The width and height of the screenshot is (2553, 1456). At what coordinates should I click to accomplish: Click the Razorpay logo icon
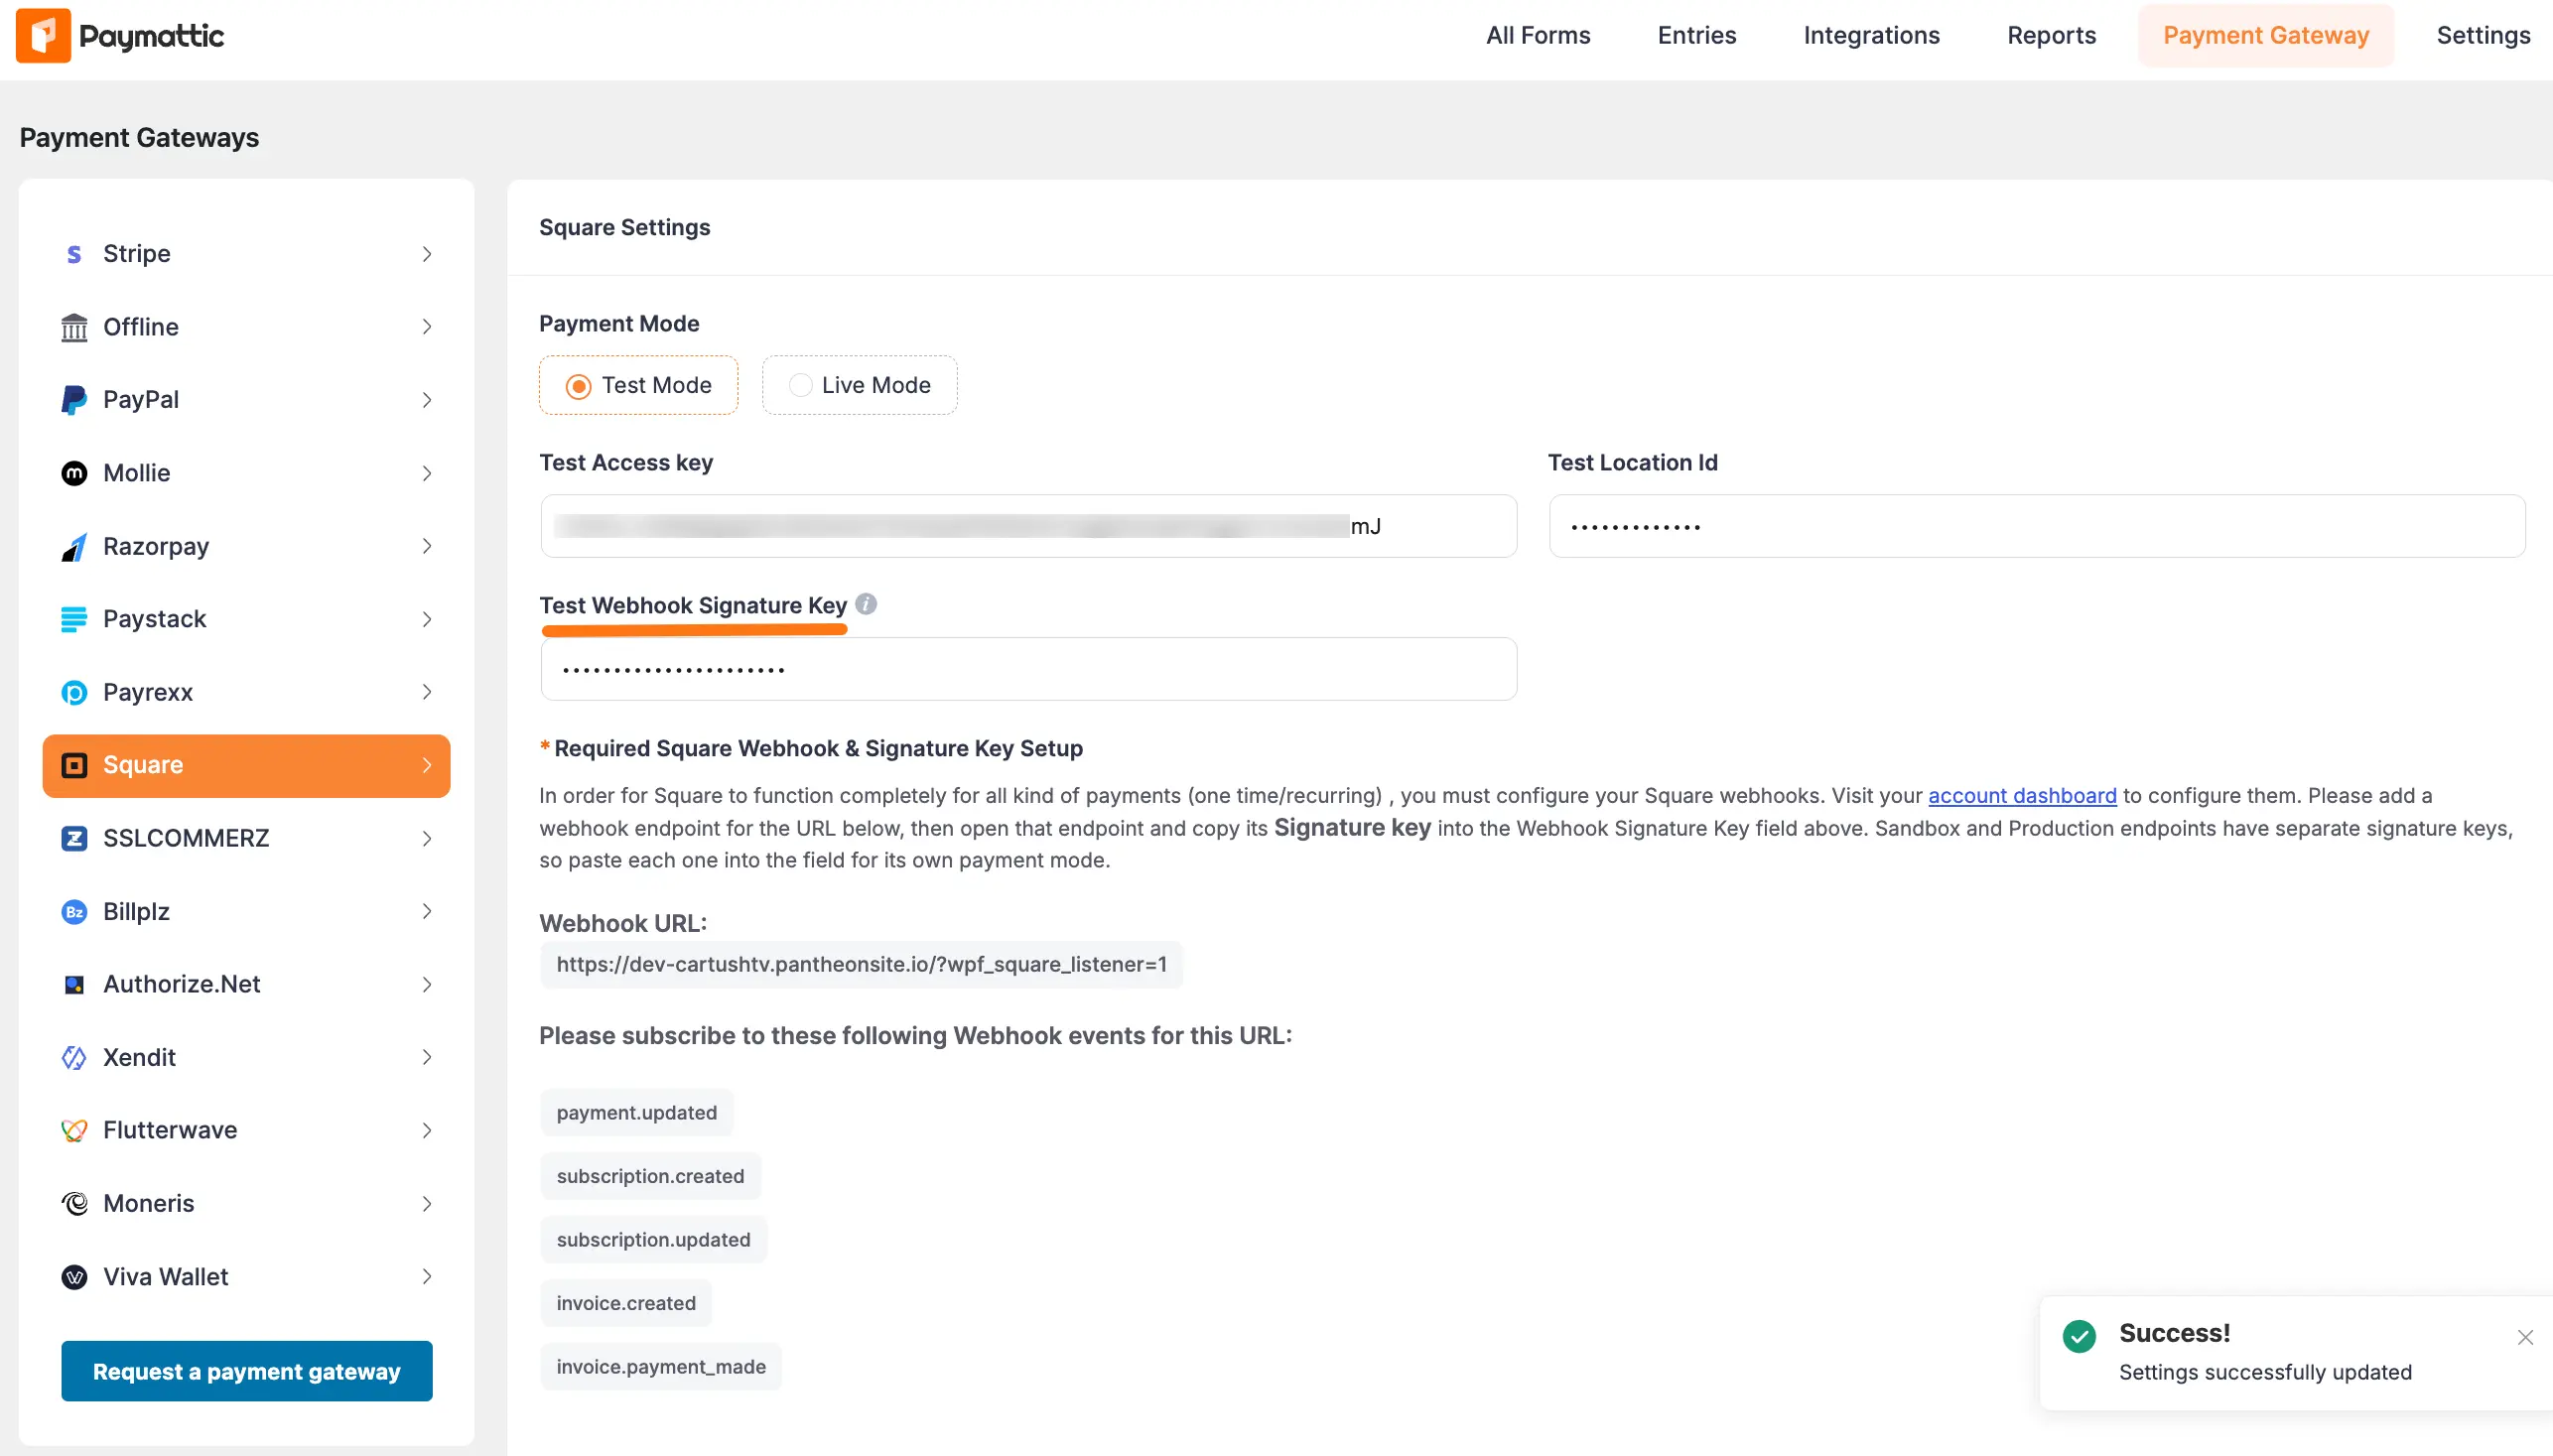[74, 547]
